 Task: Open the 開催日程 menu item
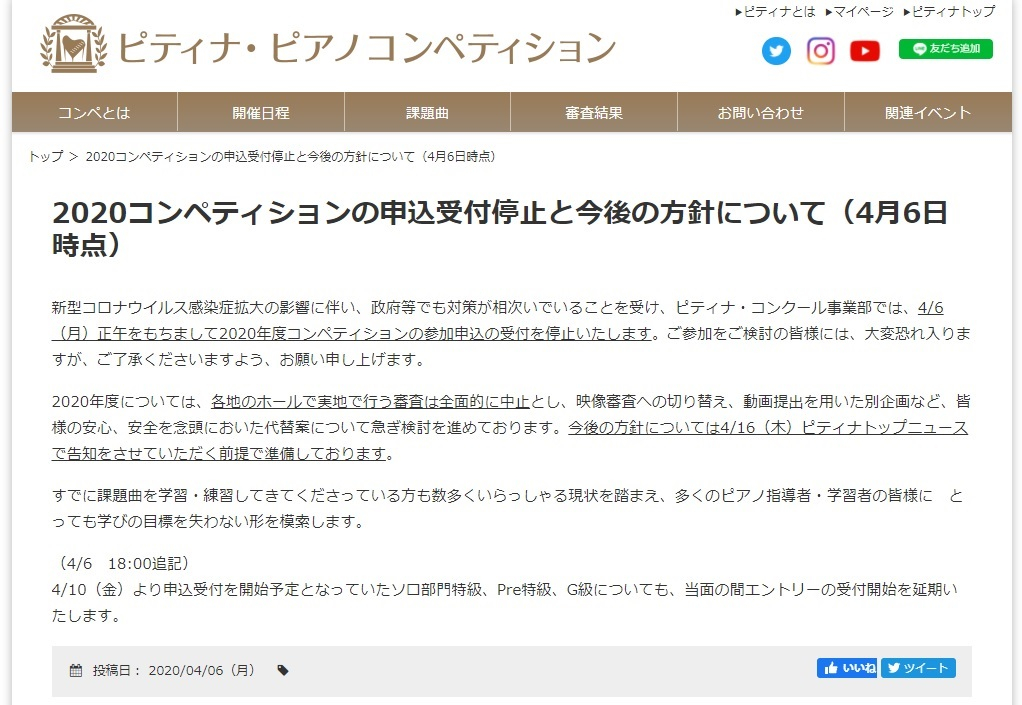click(261, 113)
